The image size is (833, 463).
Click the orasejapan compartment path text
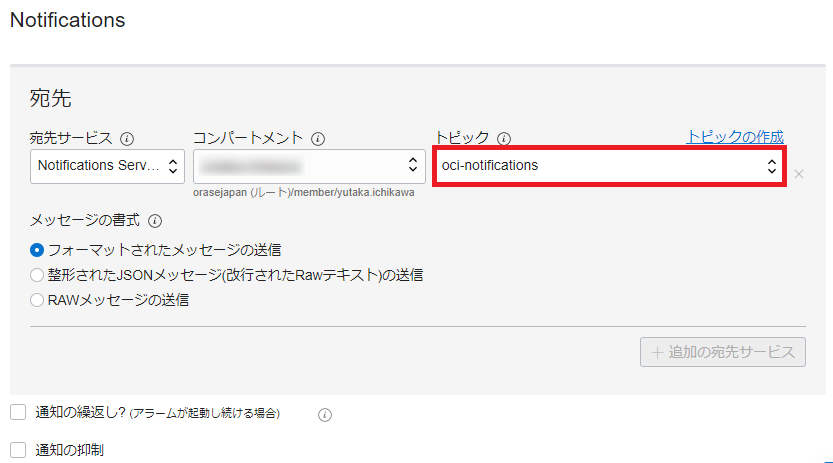point(304,191)
